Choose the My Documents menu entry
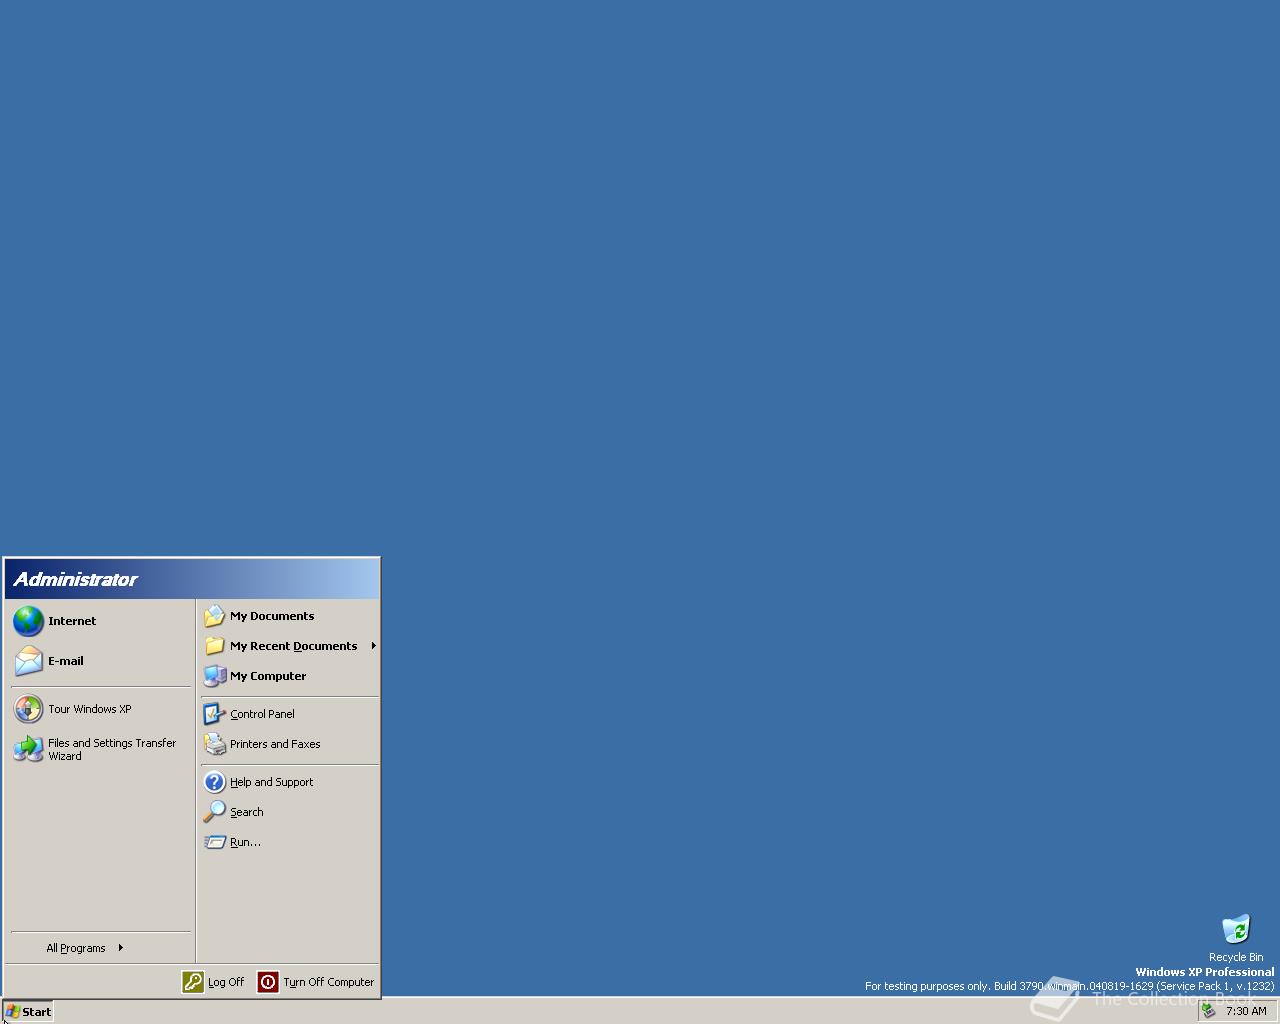Screen dimensions: 1280x1024 [290, 616]
